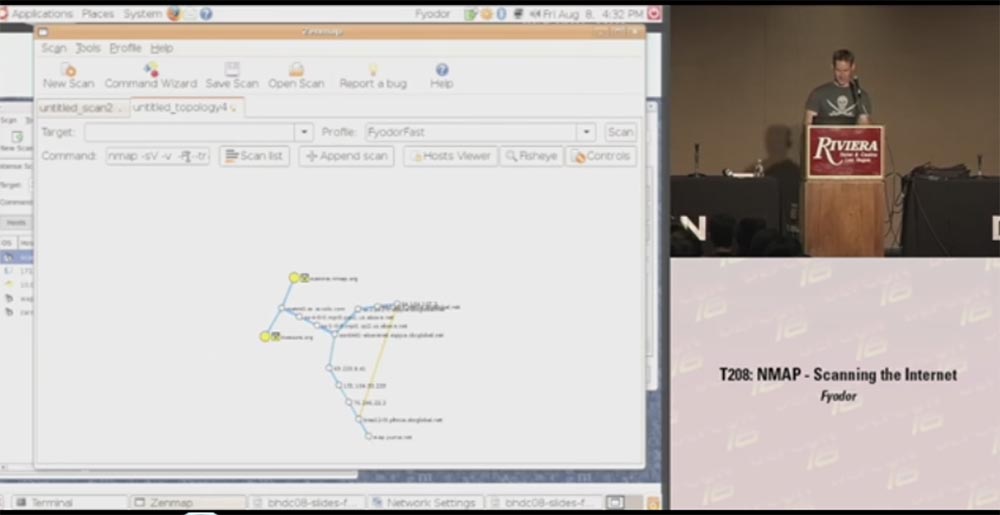Viewport: 1000px width, 515px height.
Task: Launch Firefox from the top panel
Action: [x=174, y=13]
